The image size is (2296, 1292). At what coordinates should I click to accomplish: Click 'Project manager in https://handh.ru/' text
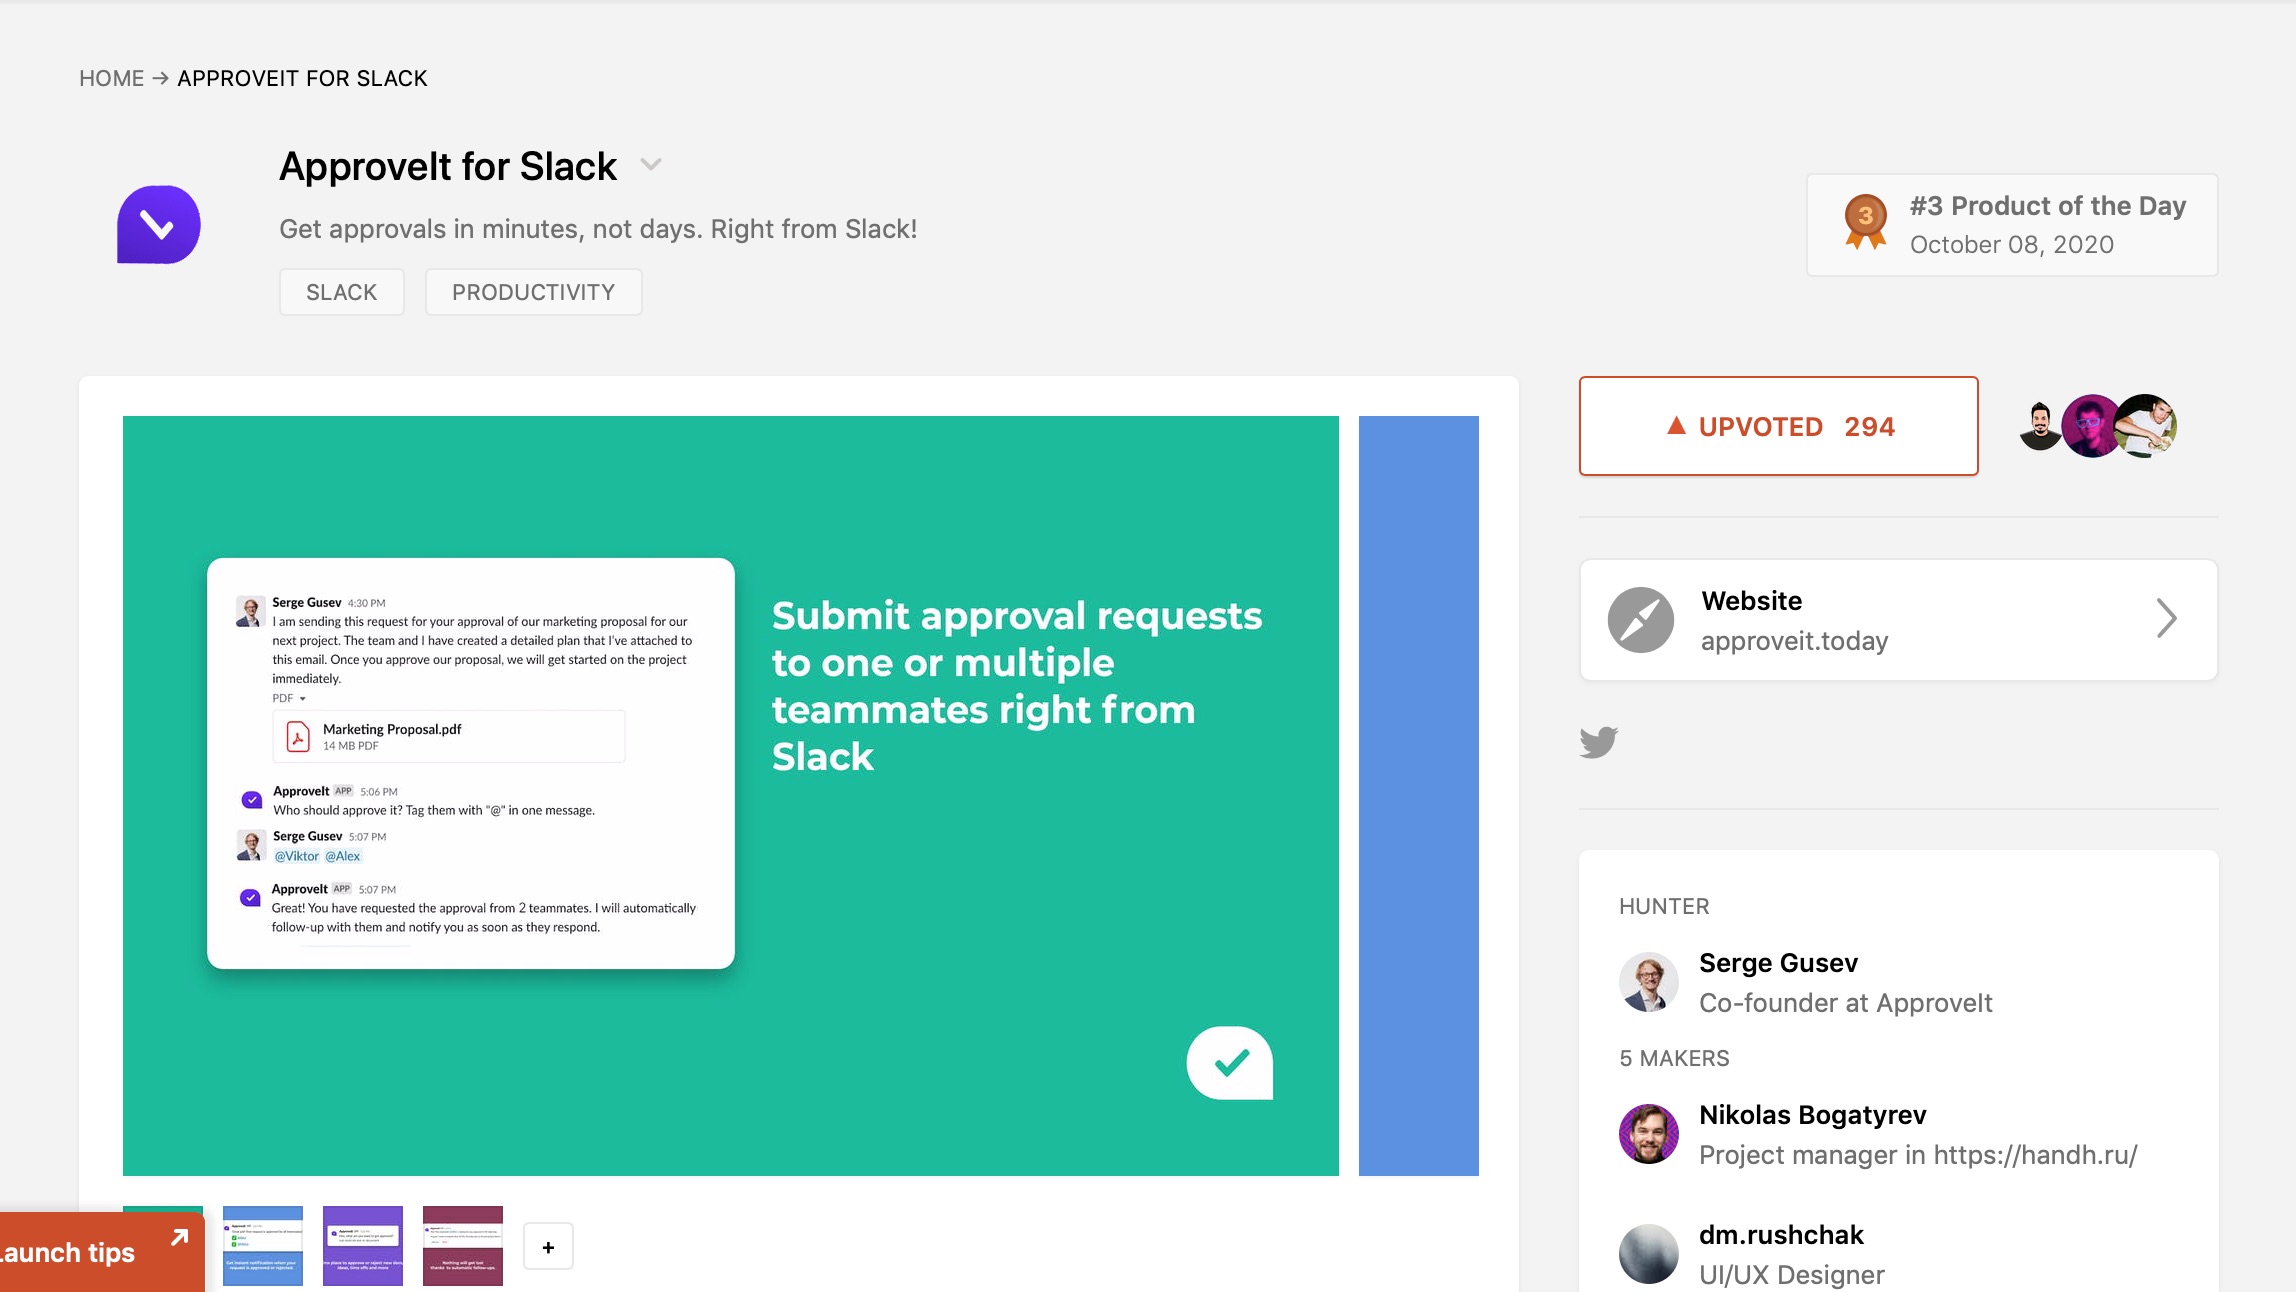point(1918,1155)
